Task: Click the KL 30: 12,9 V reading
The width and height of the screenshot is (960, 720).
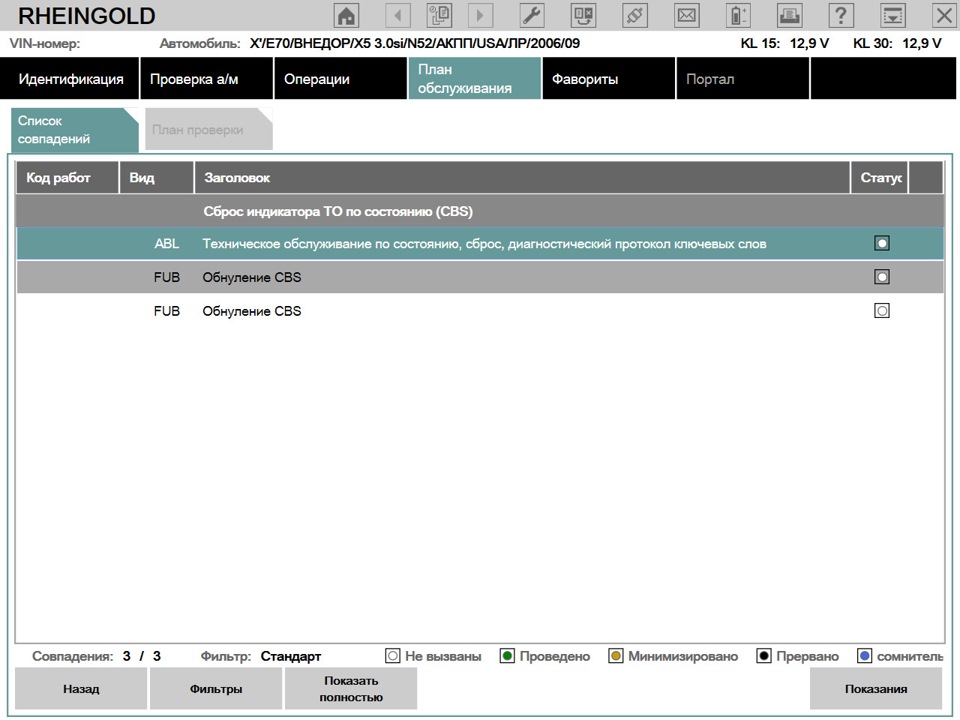Action: (x=897, y=43)
